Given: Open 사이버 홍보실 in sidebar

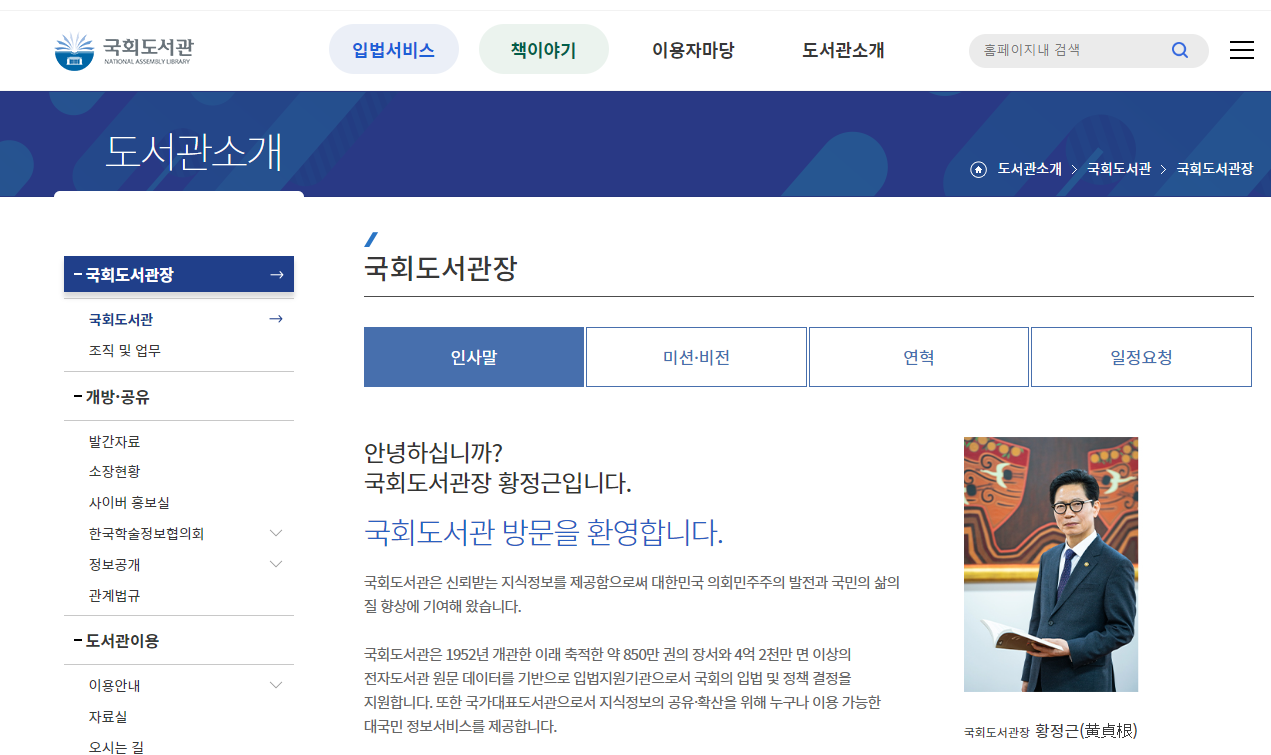Looking at the screenshot, I should tap(129, 503).
